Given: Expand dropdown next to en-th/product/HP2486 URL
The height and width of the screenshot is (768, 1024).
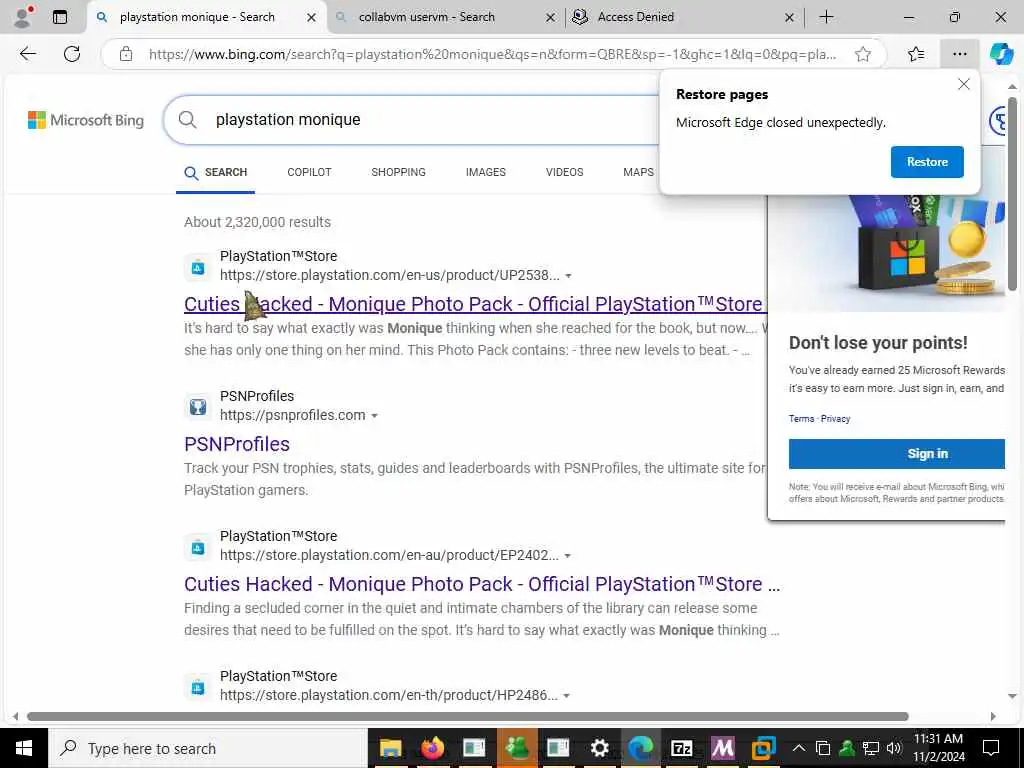Looking at the screenshot, I should pos(566,696).
